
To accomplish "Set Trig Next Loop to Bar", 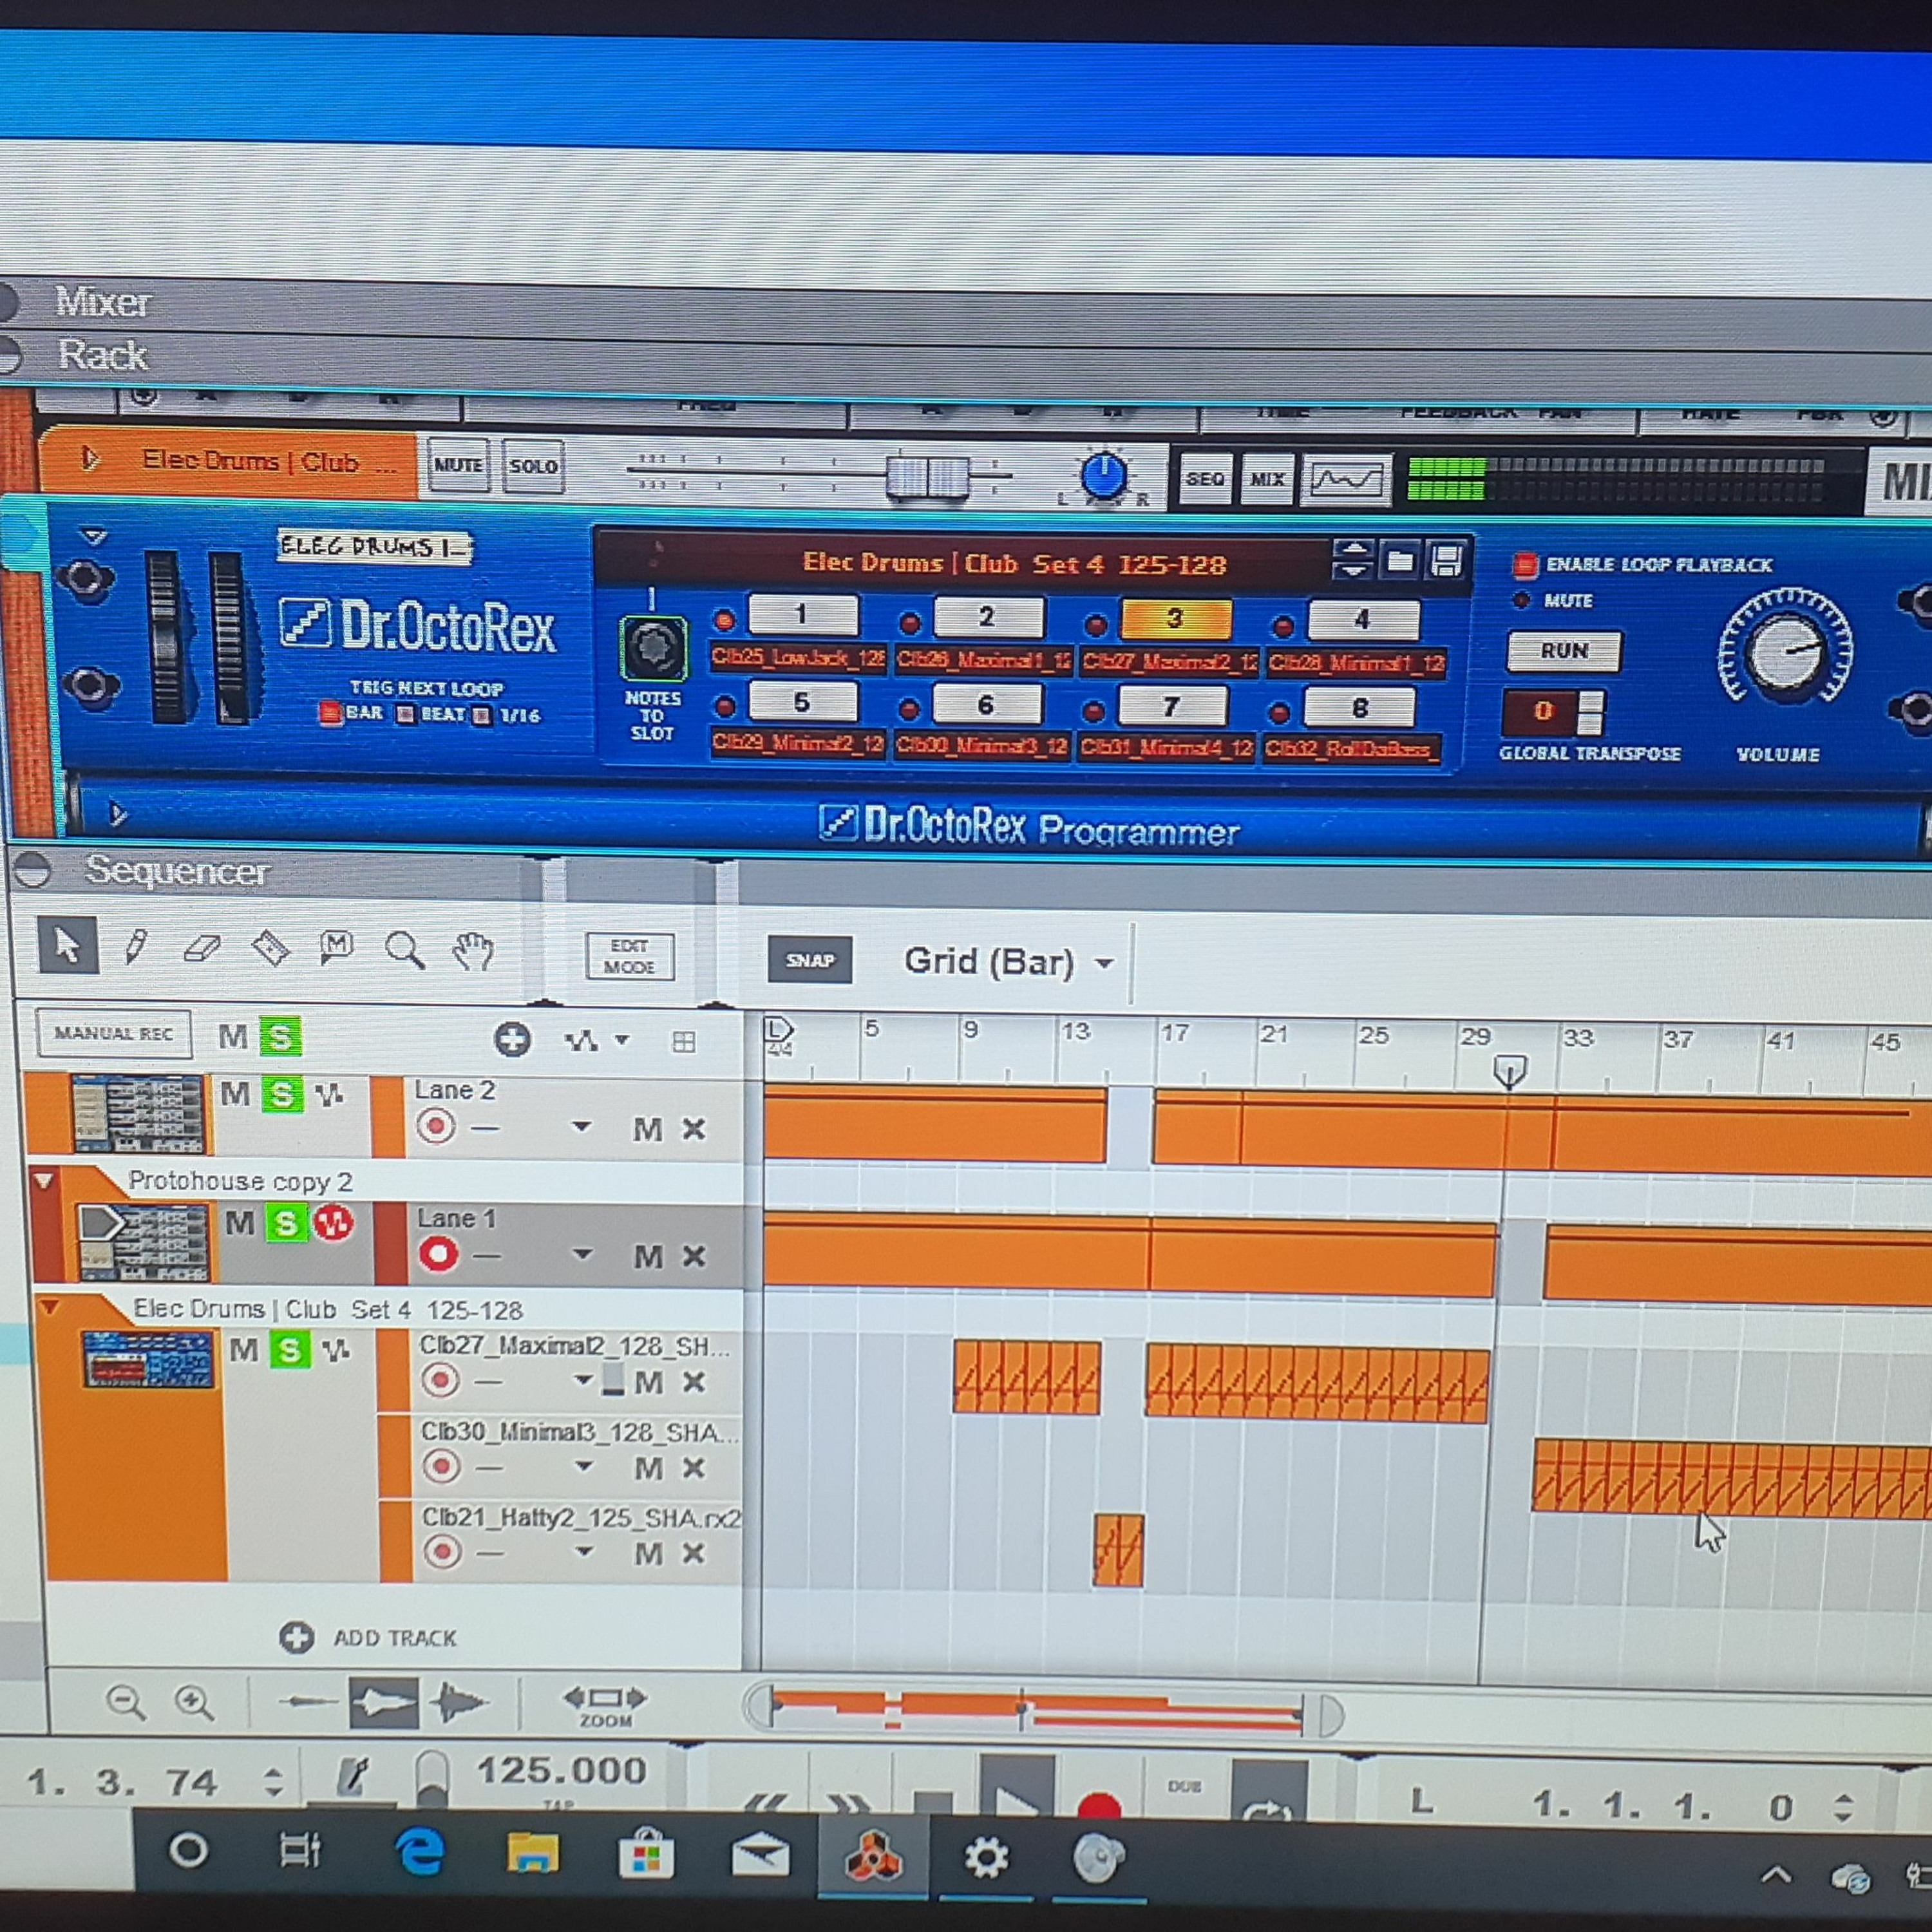I will tap(329, 714).
